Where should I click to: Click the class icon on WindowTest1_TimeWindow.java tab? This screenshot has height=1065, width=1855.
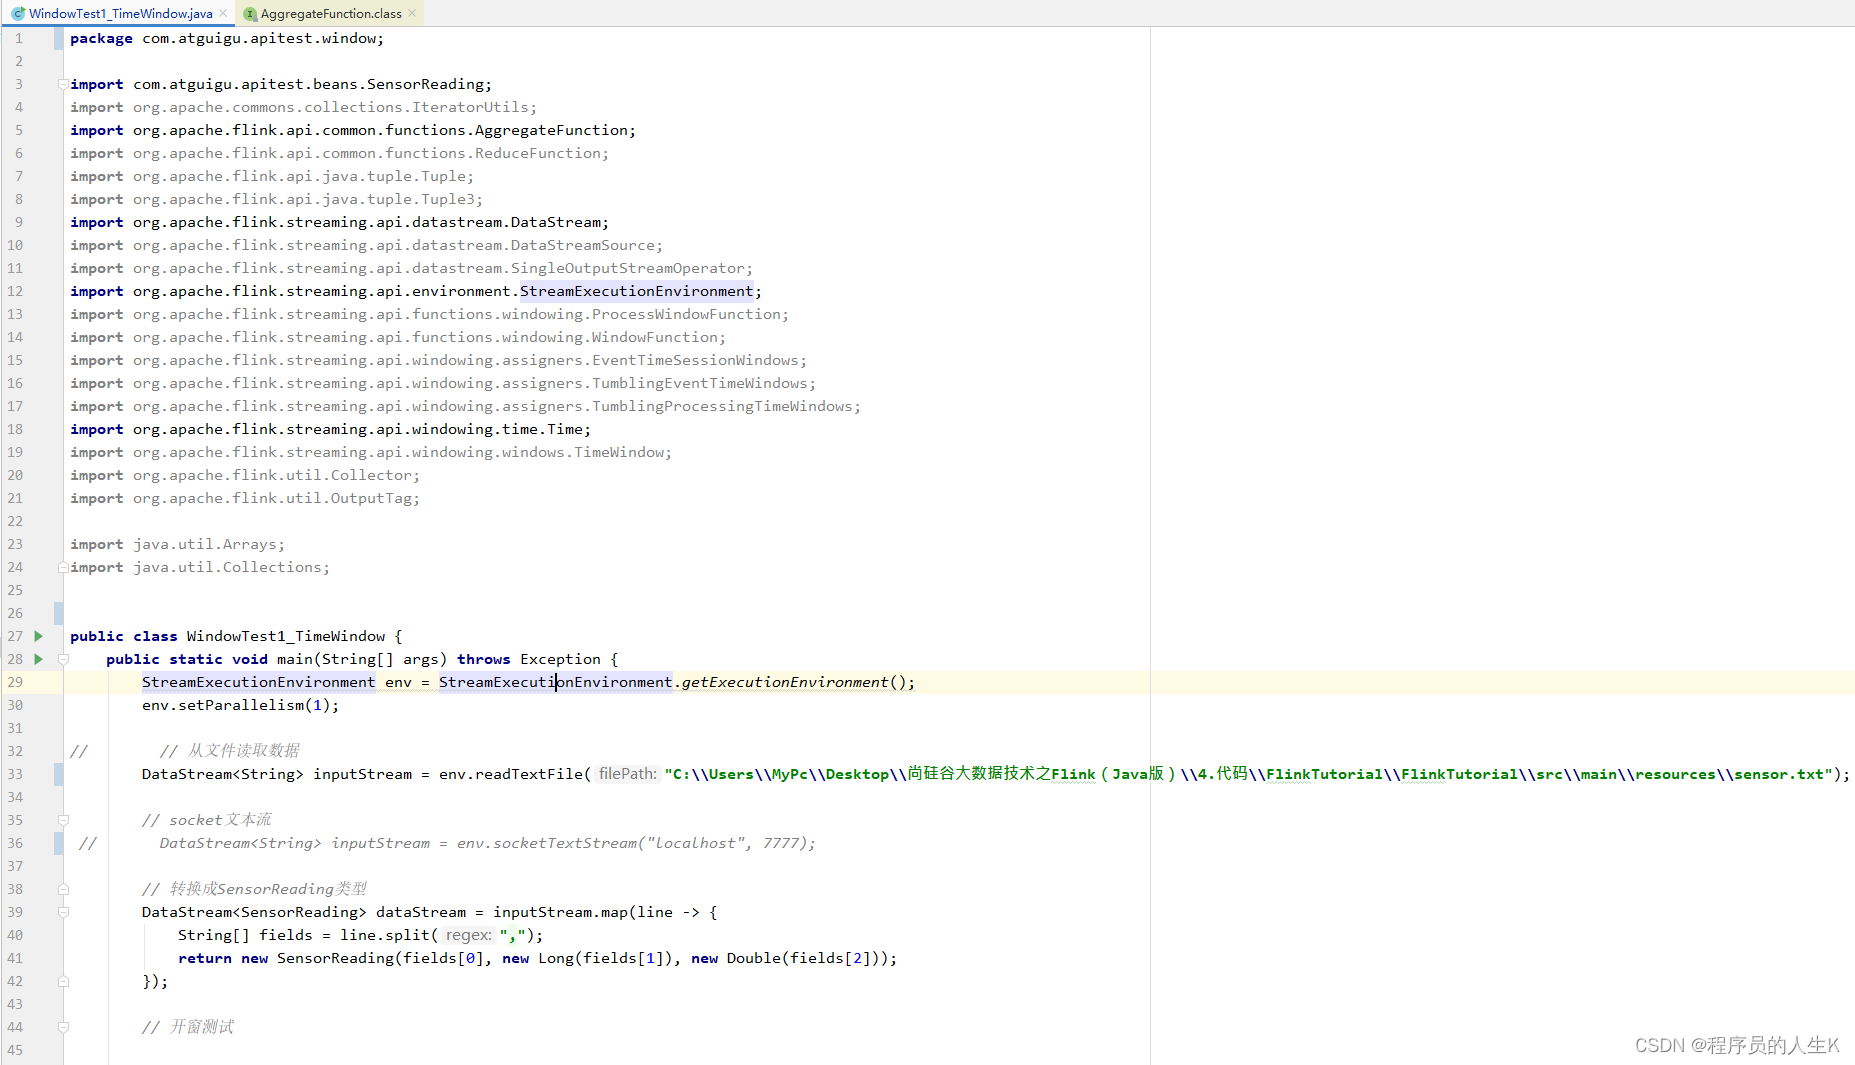18,13
